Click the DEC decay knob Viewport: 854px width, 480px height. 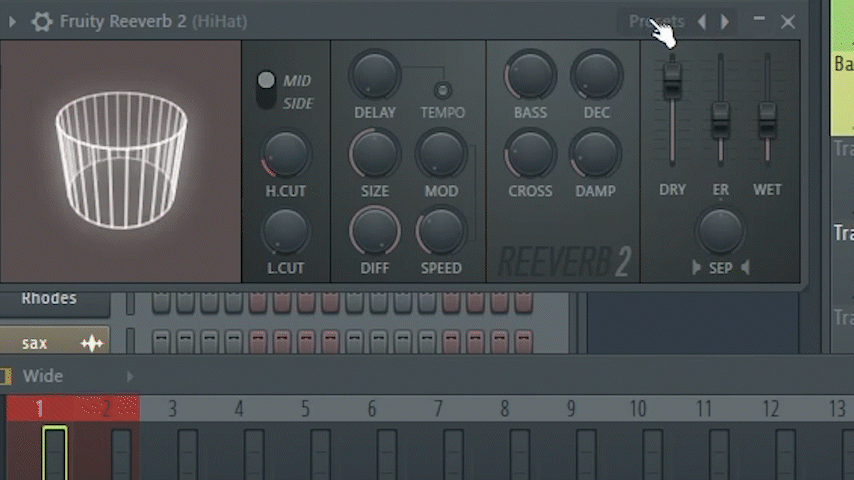596,75
